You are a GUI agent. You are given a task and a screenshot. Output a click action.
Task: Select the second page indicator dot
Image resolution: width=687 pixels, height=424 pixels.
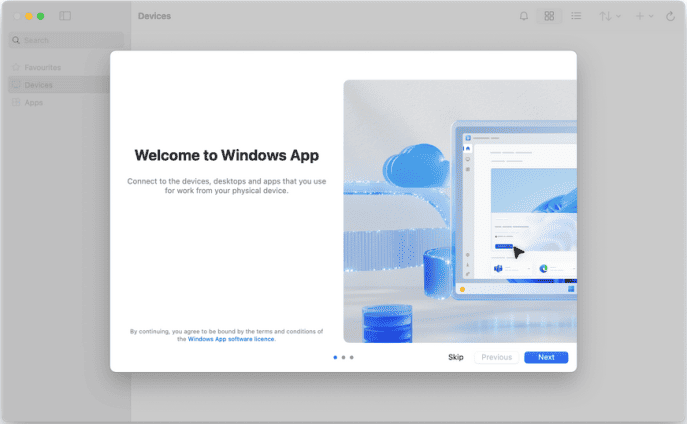tap(343, 357)
